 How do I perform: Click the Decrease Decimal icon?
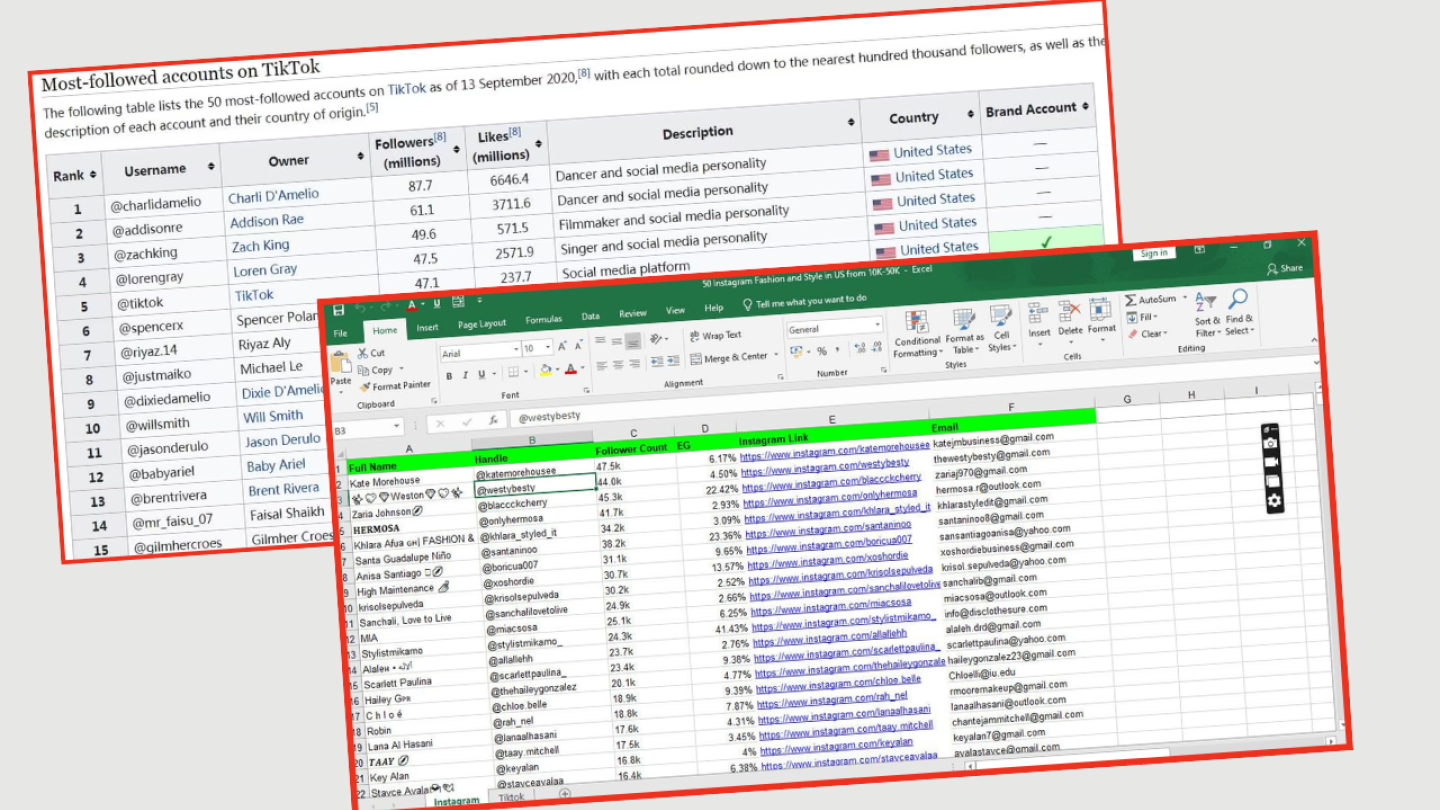click(875, 347)
